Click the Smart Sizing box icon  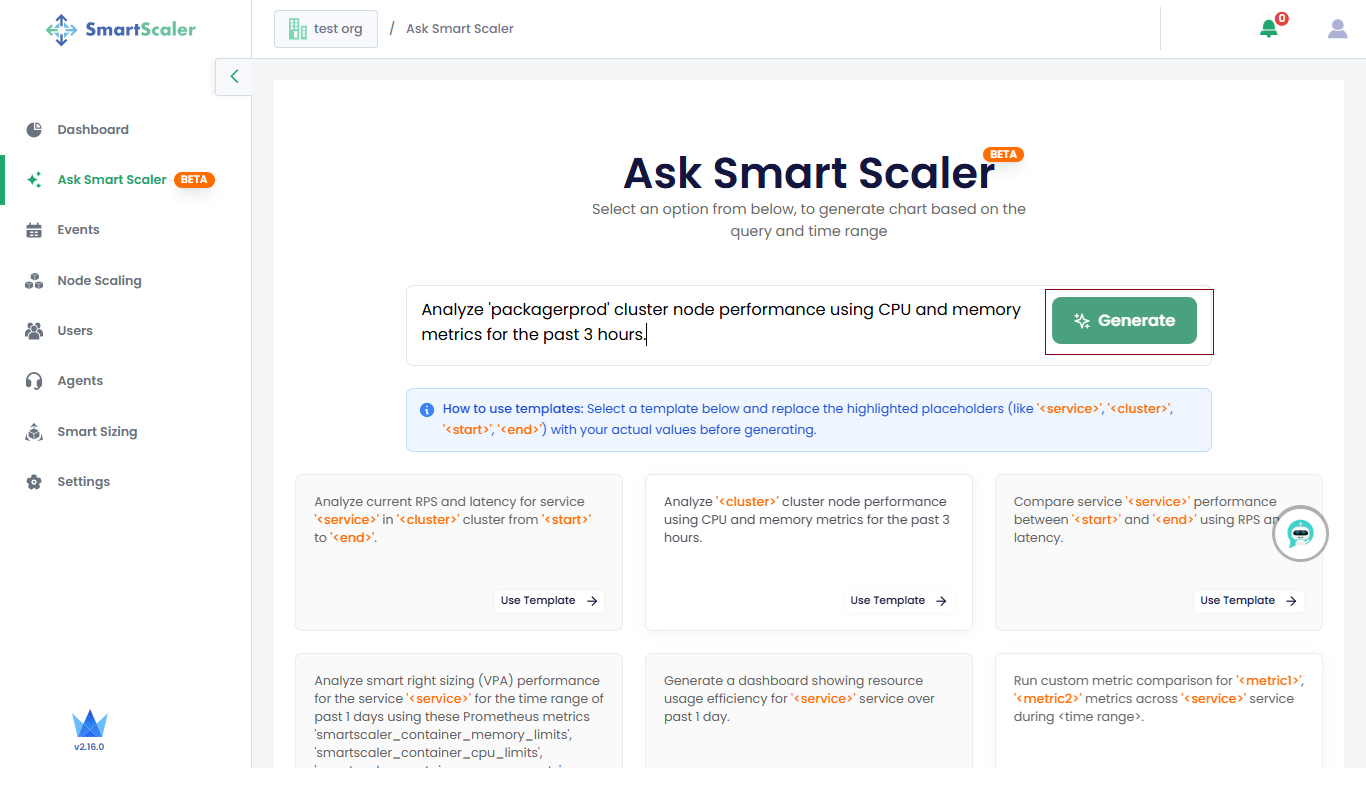(x=34, y=432)
